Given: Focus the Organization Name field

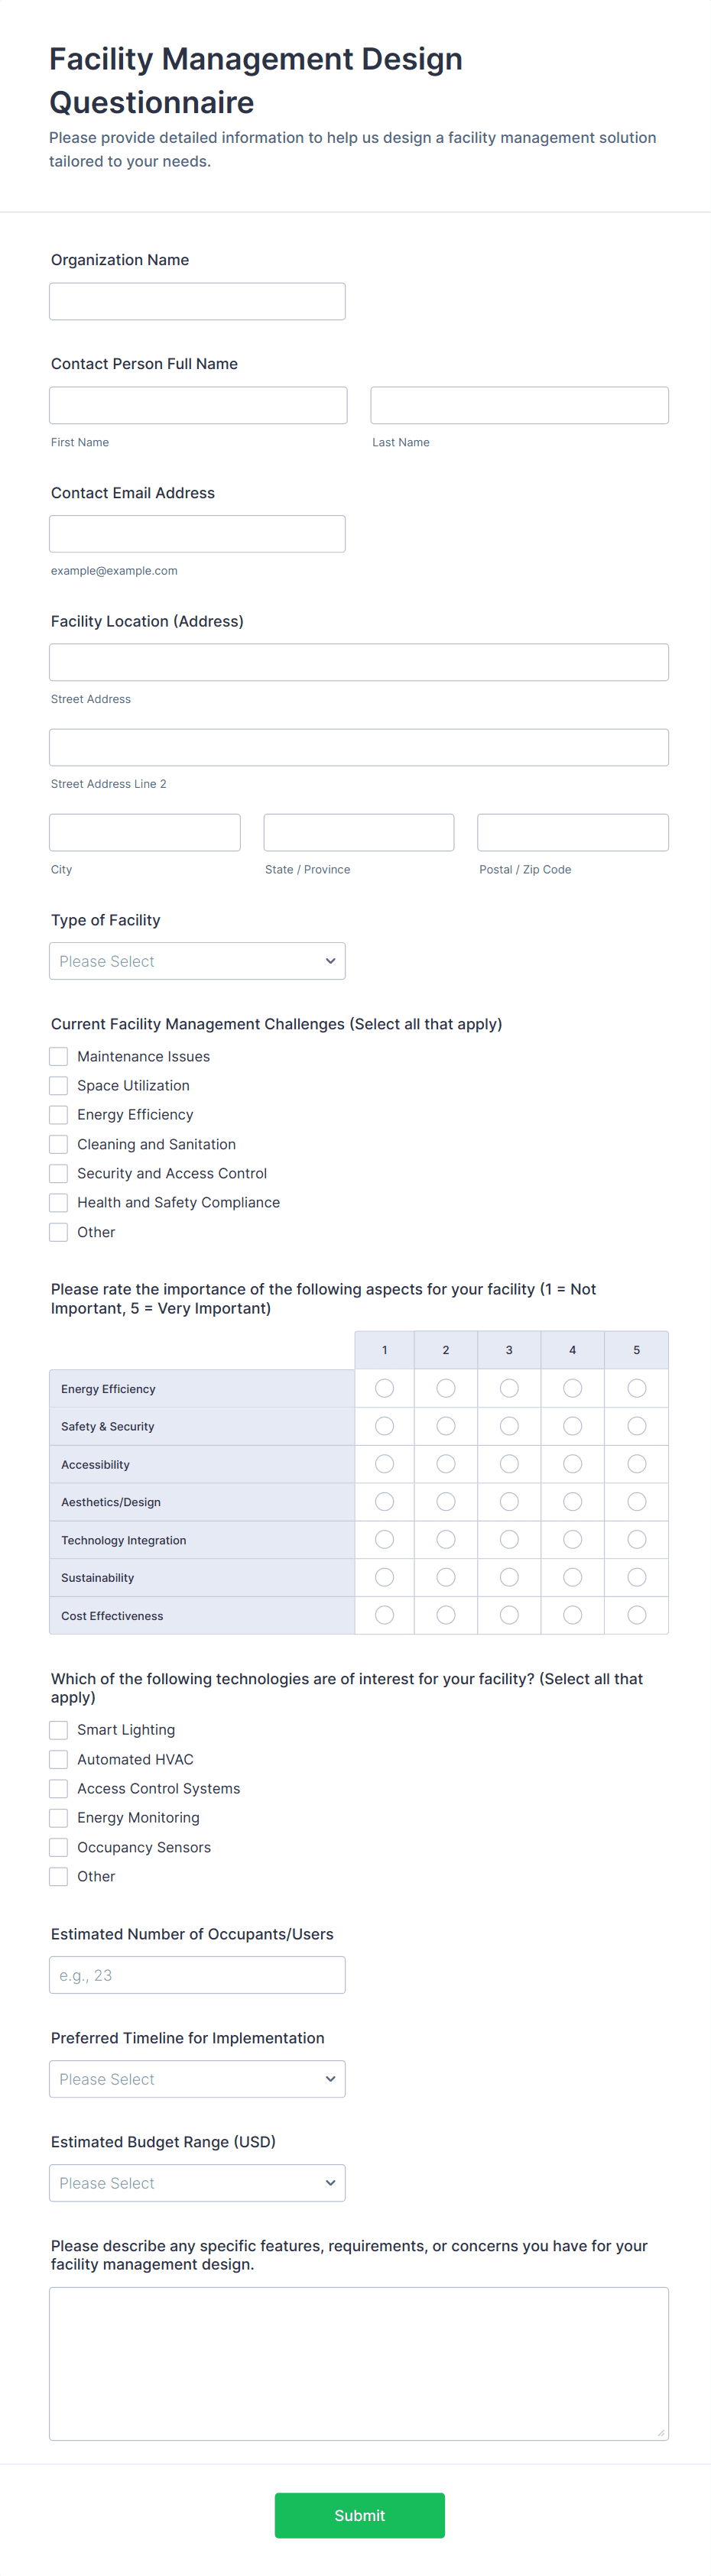Looking at the screenshot, I should (x=197, y=301).
